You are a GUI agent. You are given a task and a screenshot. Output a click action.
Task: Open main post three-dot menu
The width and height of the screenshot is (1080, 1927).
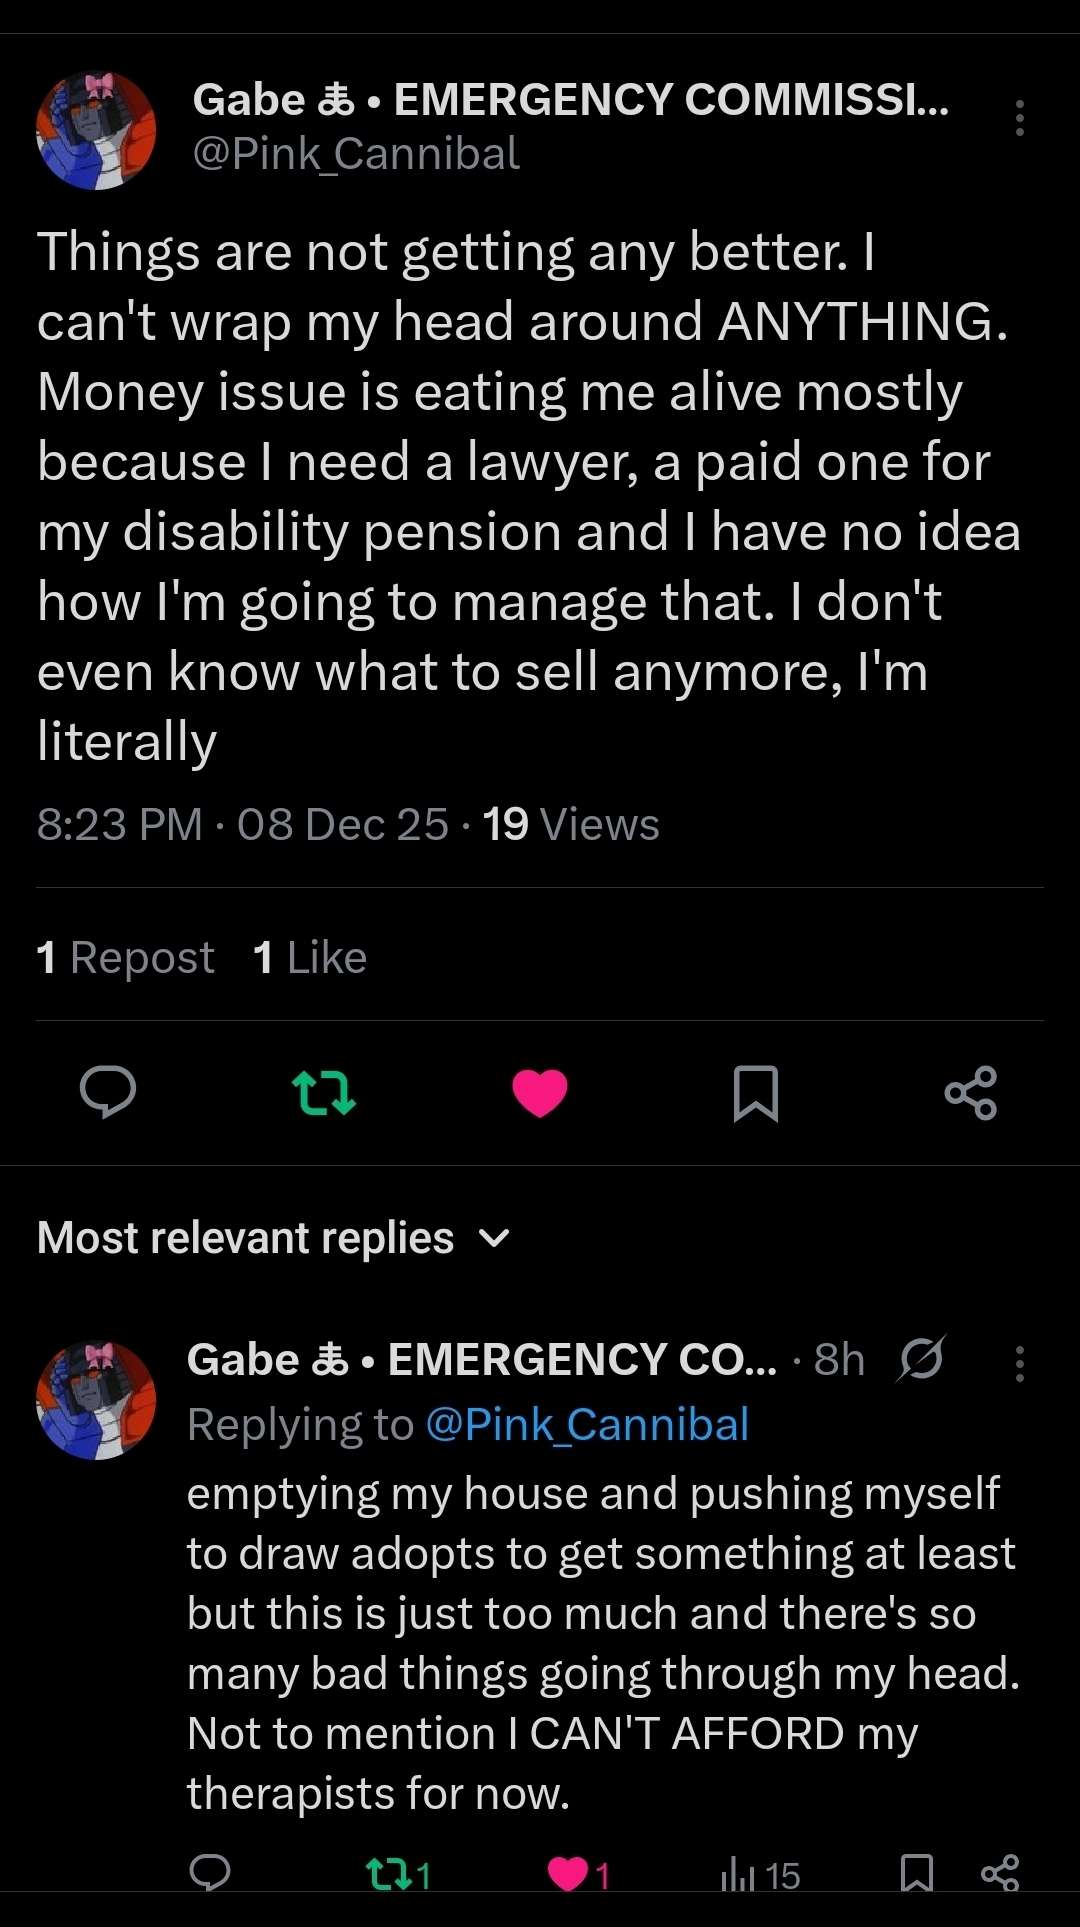pyautogui.click(x=1019, y=118)
